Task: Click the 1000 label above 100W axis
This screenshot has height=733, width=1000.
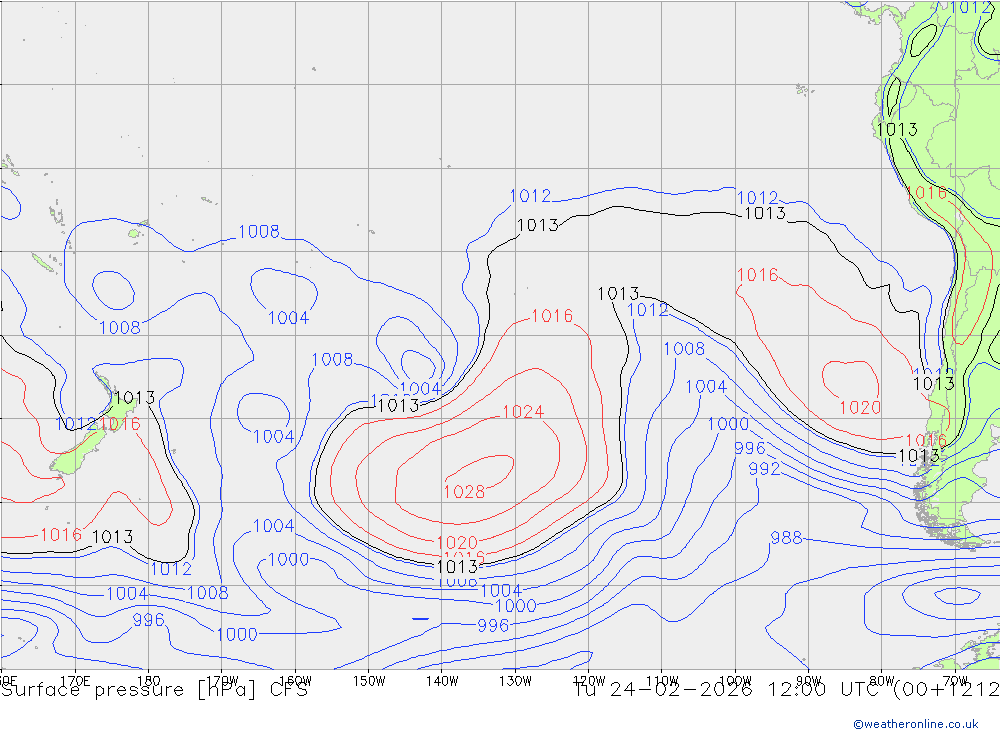Action: tap(727, 424)
